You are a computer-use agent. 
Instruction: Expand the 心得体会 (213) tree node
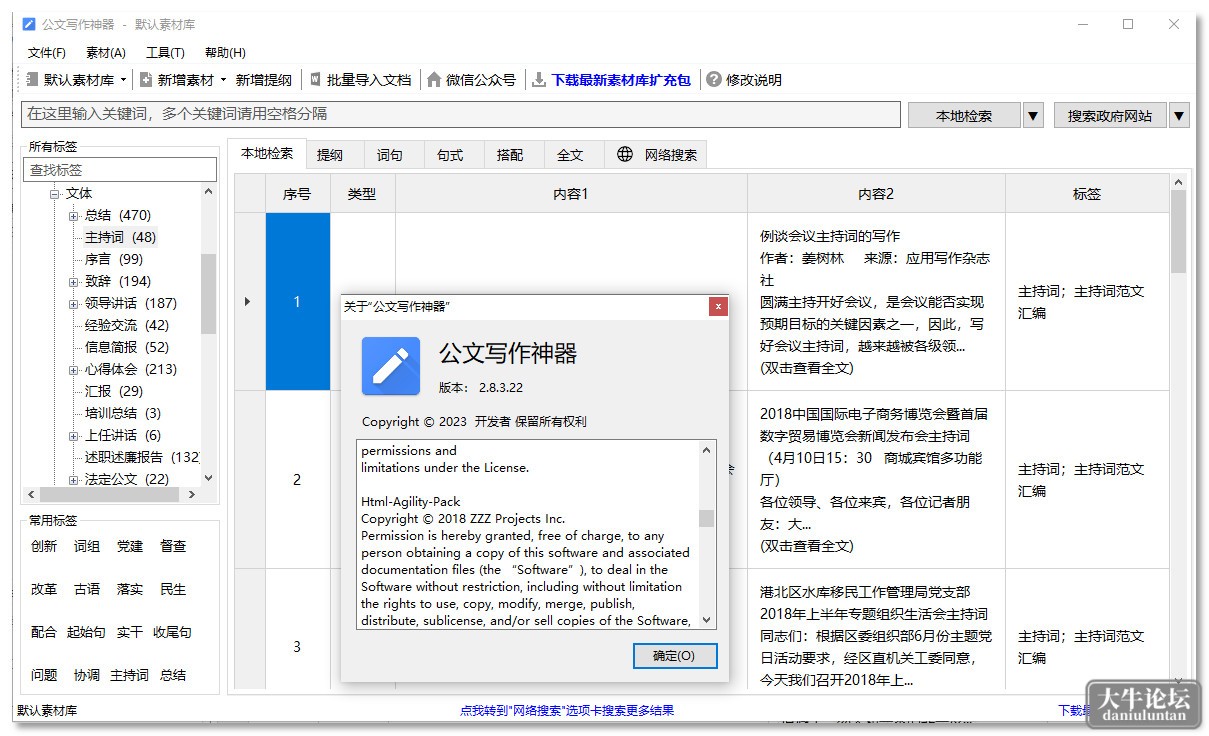pos(73,370)
